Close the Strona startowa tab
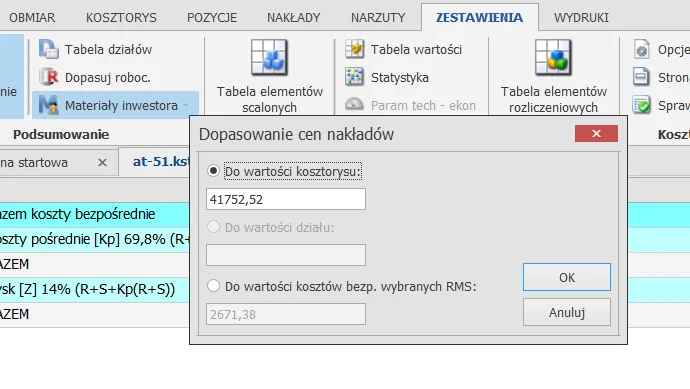The image size is (690, 389). point(102,162)
